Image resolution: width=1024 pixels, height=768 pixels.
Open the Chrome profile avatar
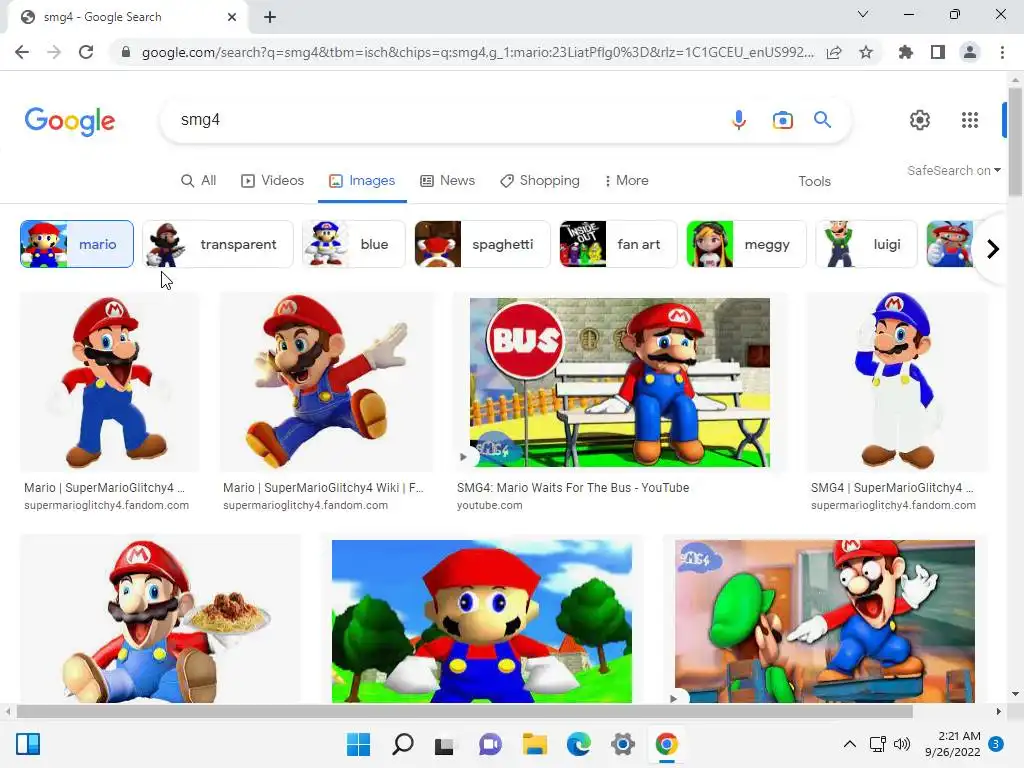point(970,52)
